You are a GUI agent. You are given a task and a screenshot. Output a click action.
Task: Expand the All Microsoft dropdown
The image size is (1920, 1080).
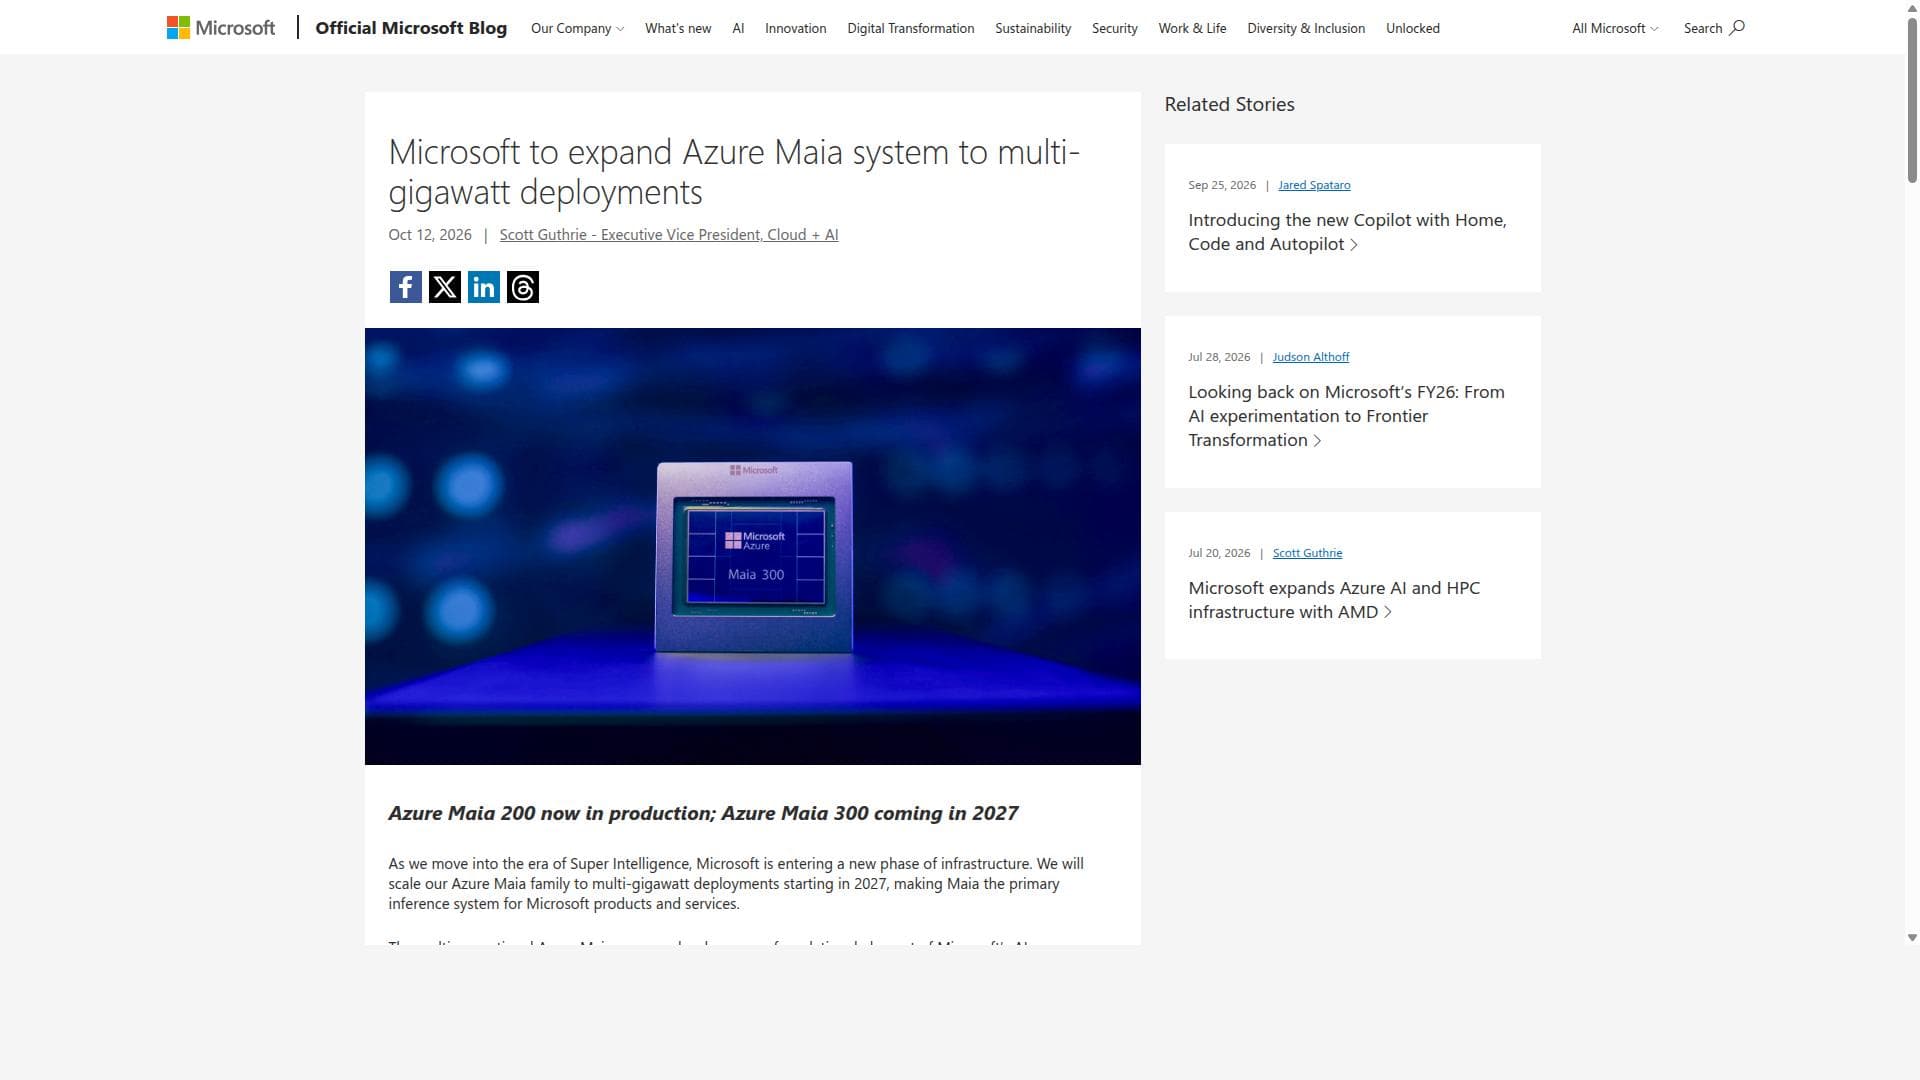coord(1614,28)
